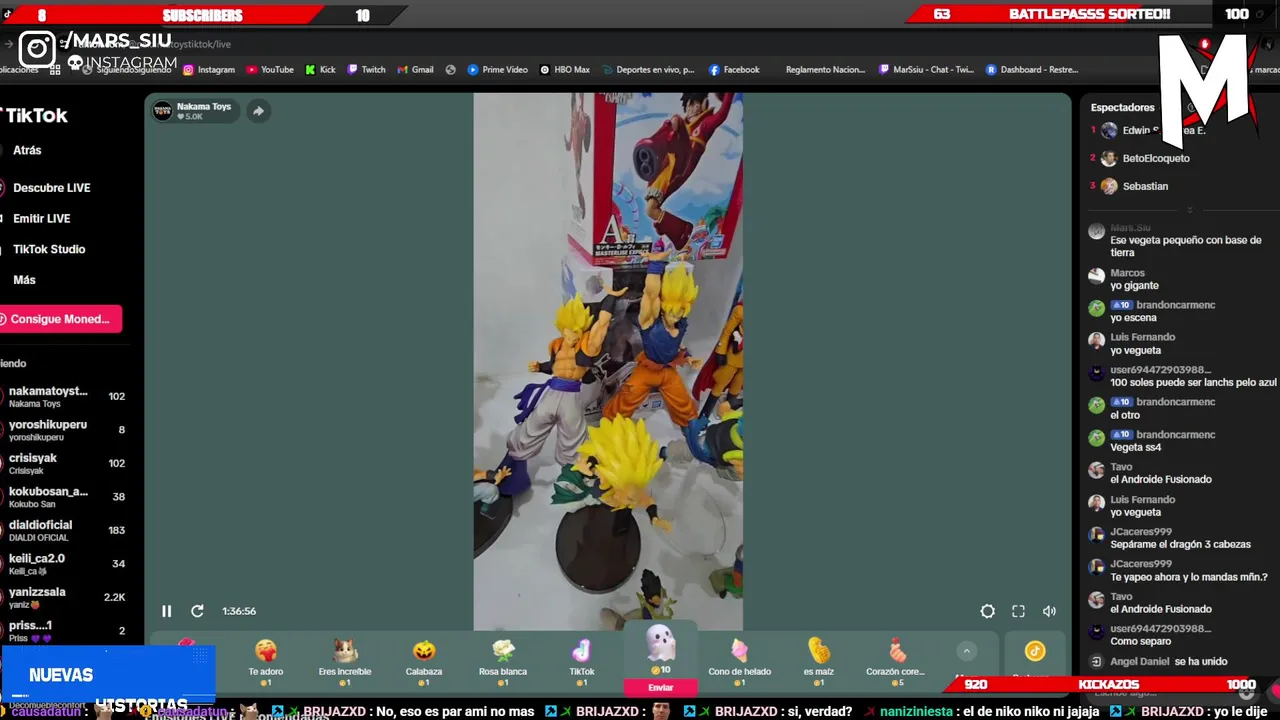Image resolution: width=1280 pixels, height=720 pixels.
Task: Open nakamatoyst... live in following list
Action: [65, 397]
